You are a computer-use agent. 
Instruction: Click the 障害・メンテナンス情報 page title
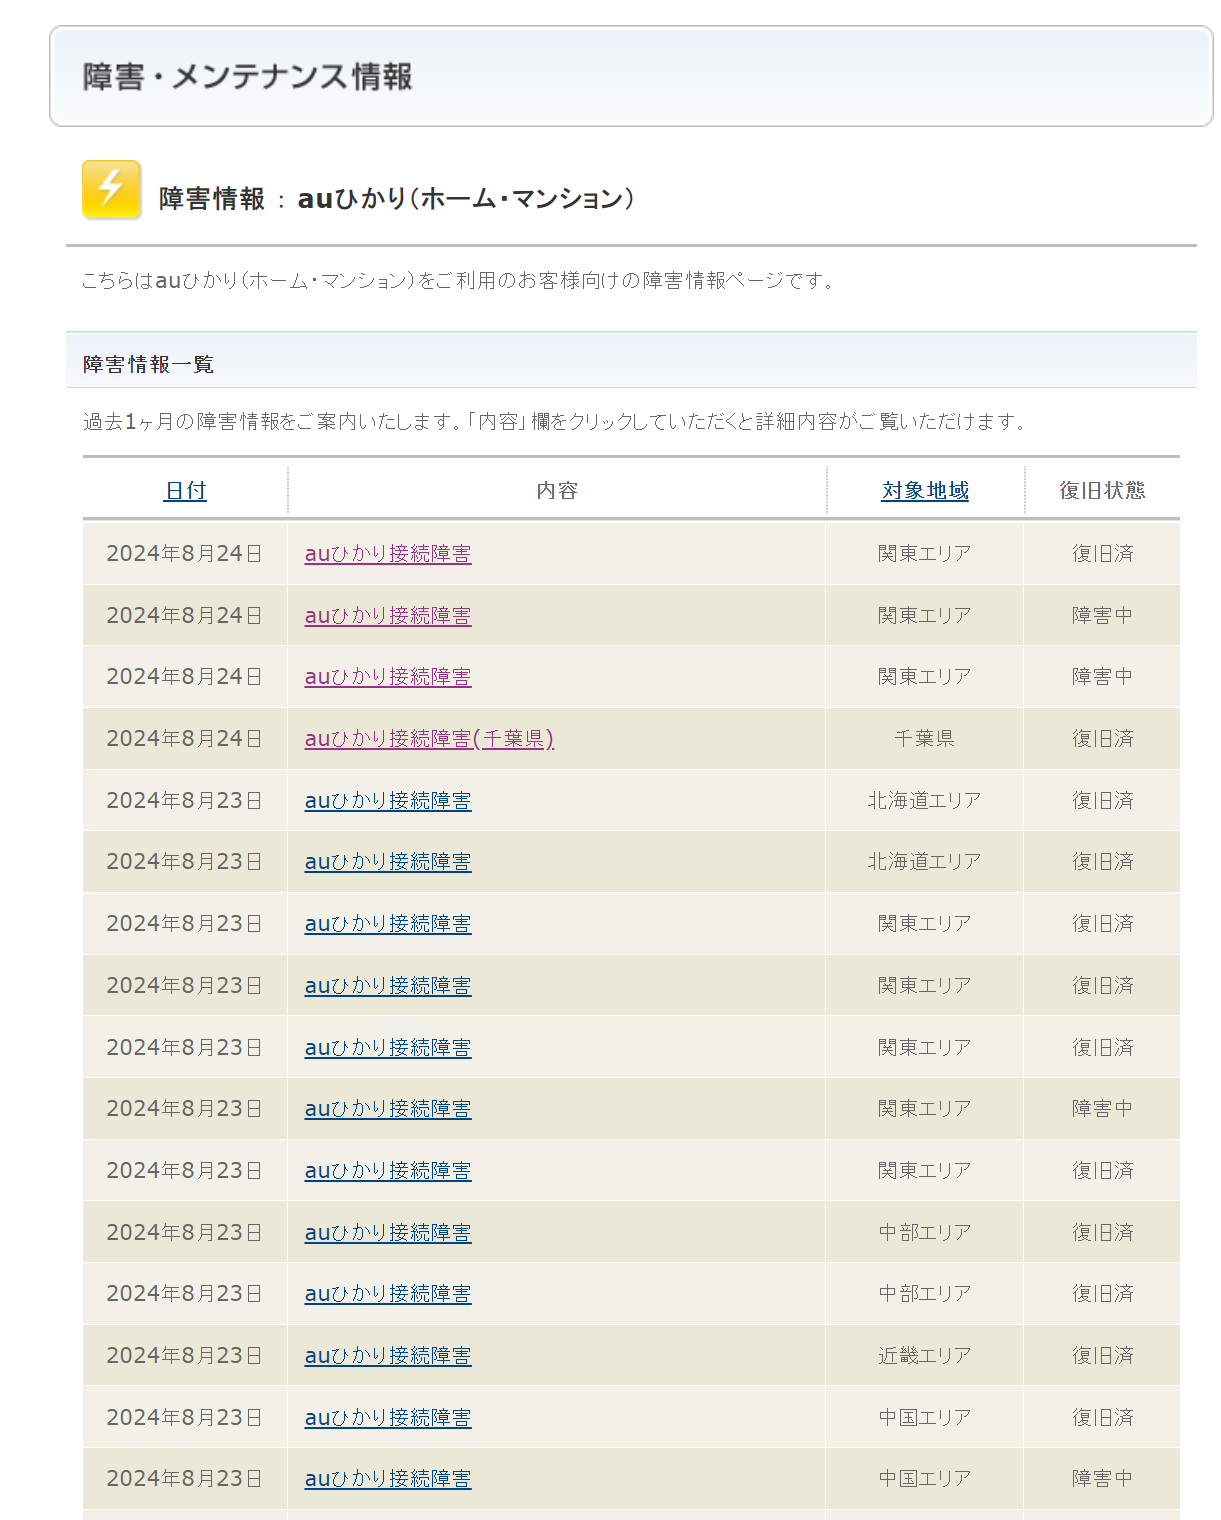[247, 77]
